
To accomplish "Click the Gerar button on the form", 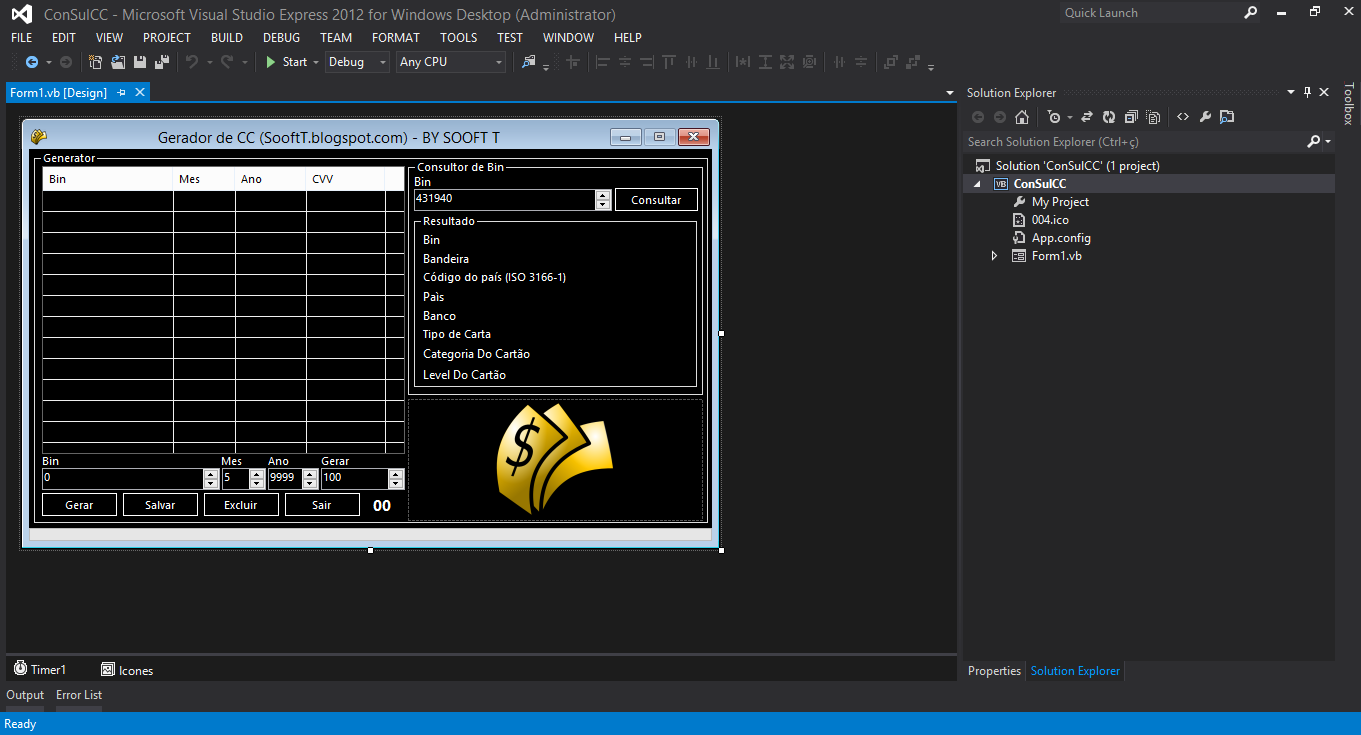I will [x=78, y=504].
